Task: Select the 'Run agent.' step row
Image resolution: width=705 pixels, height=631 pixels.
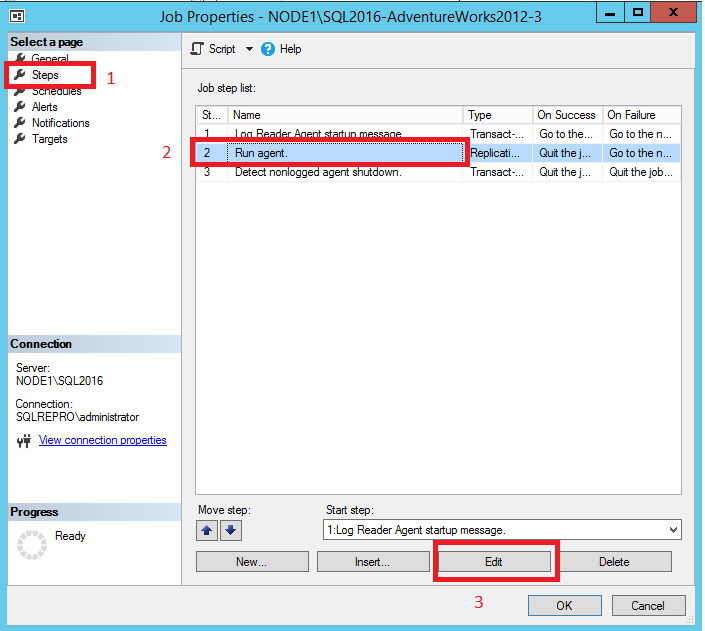Action: [438, 153]
